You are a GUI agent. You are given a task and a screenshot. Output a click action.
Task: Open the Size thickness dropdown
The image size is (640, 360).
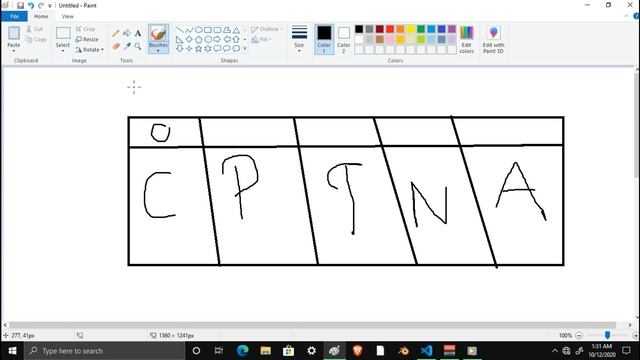point(299,39)
